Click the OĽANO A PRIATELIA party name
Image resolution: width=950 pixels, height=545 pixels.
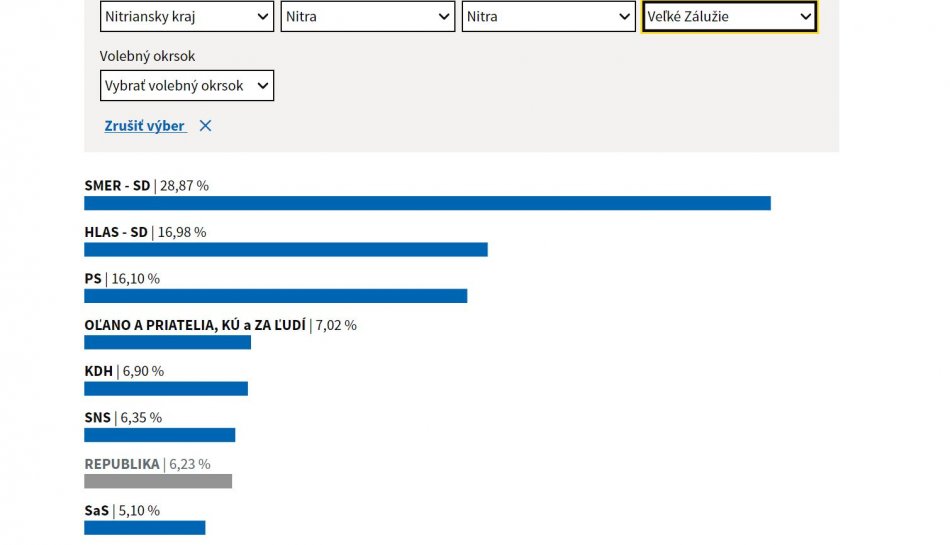[x=195, y=325]
